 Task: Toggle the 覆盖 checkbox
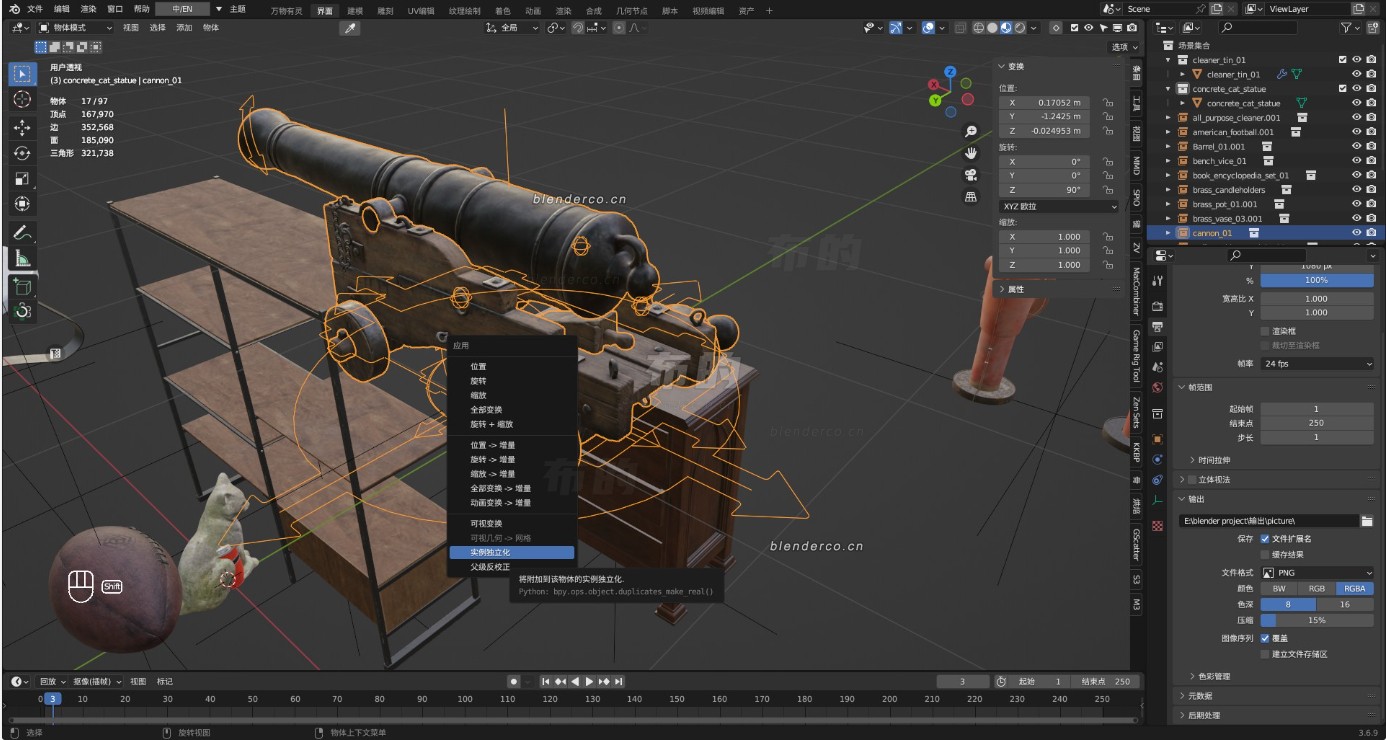coord(1265,638)
